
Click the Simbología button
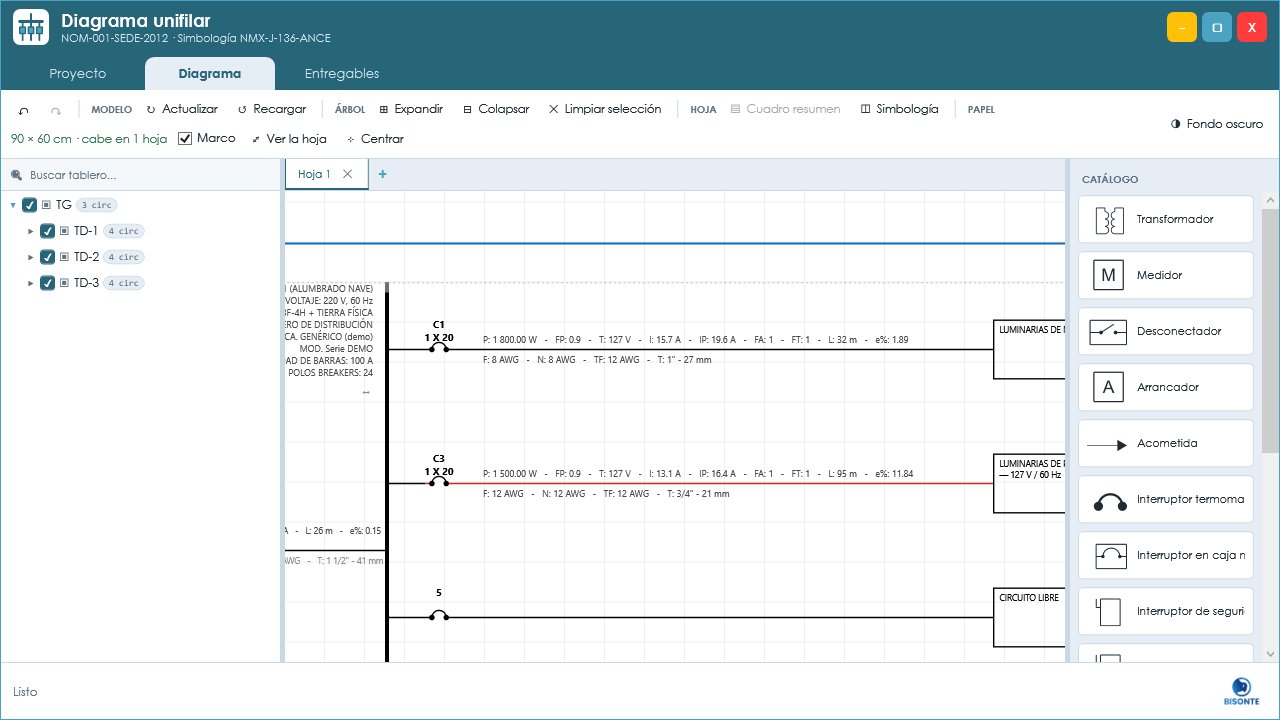(899, 109)
